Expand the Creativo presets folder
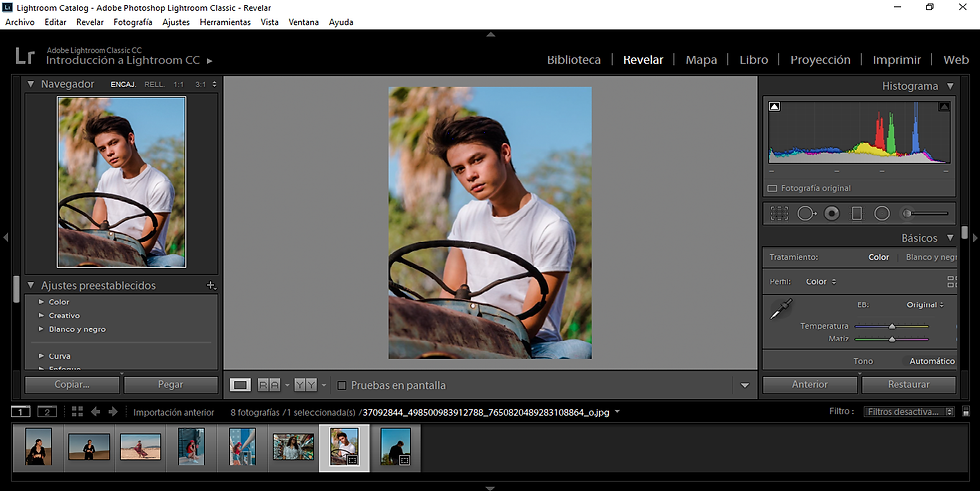980x491 pixels. coord(41,315)
